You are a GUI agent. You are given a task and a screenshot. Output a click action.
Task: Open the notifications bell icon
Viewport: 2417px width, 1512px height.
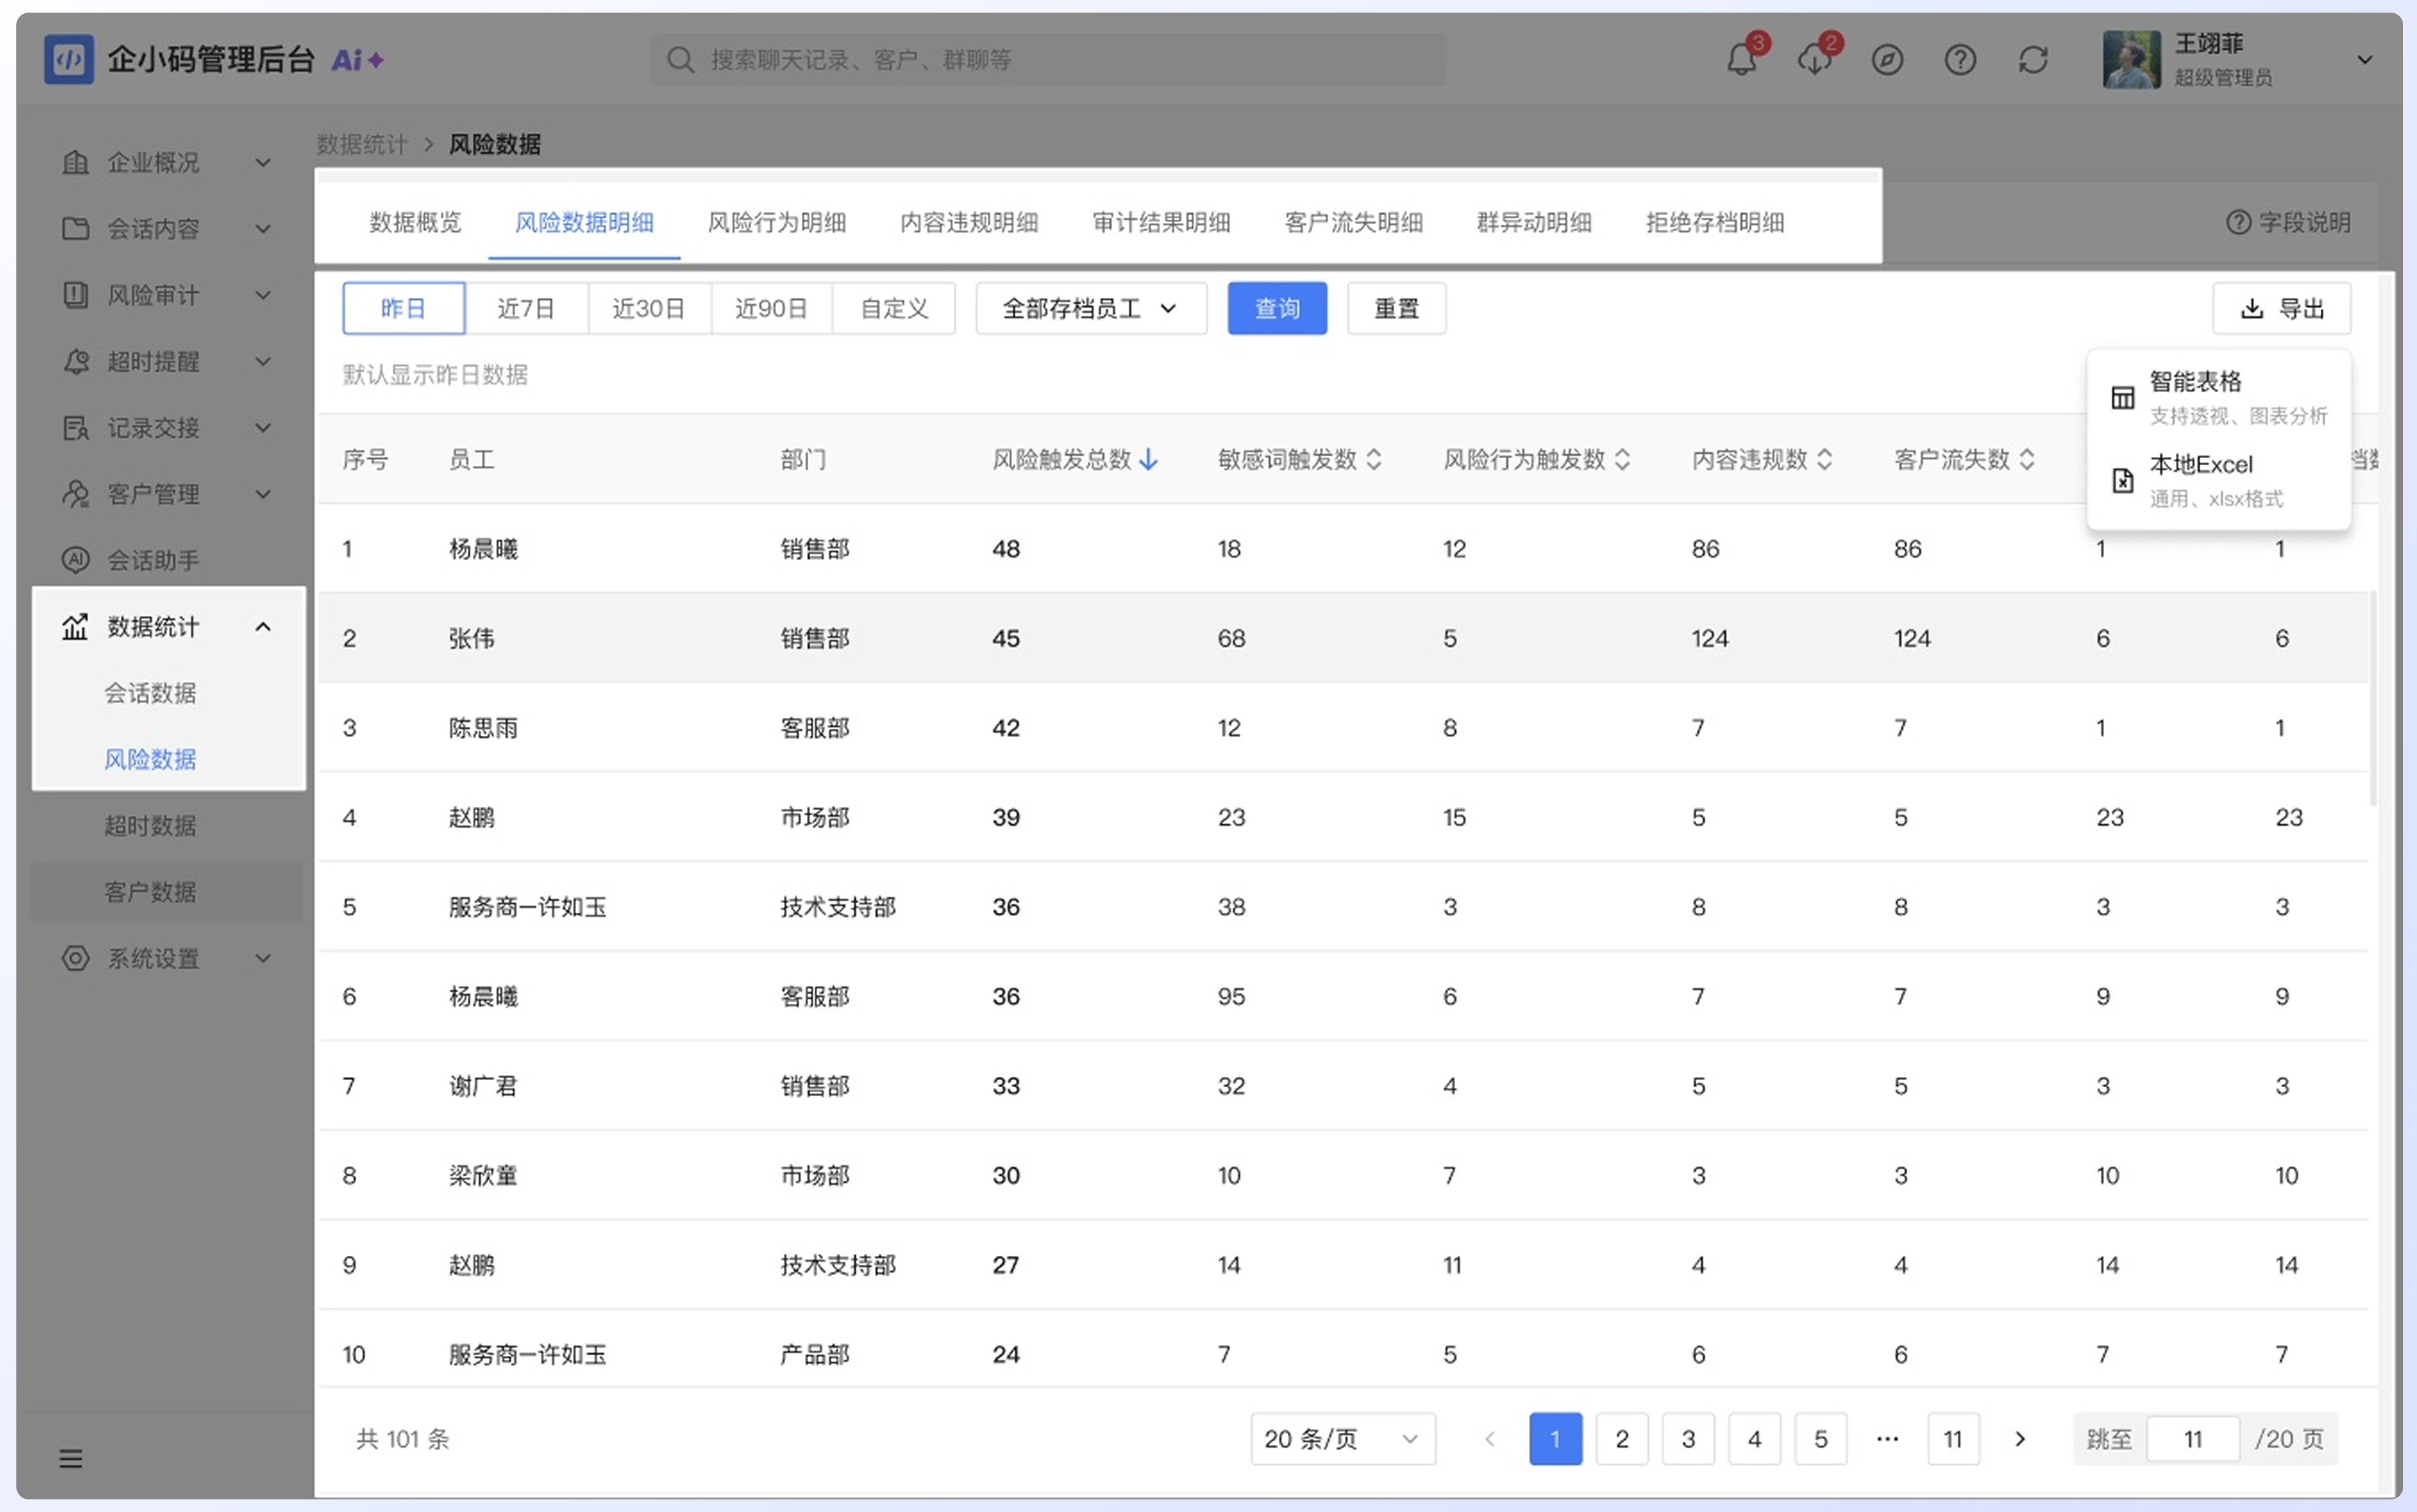pos(1741,60)
